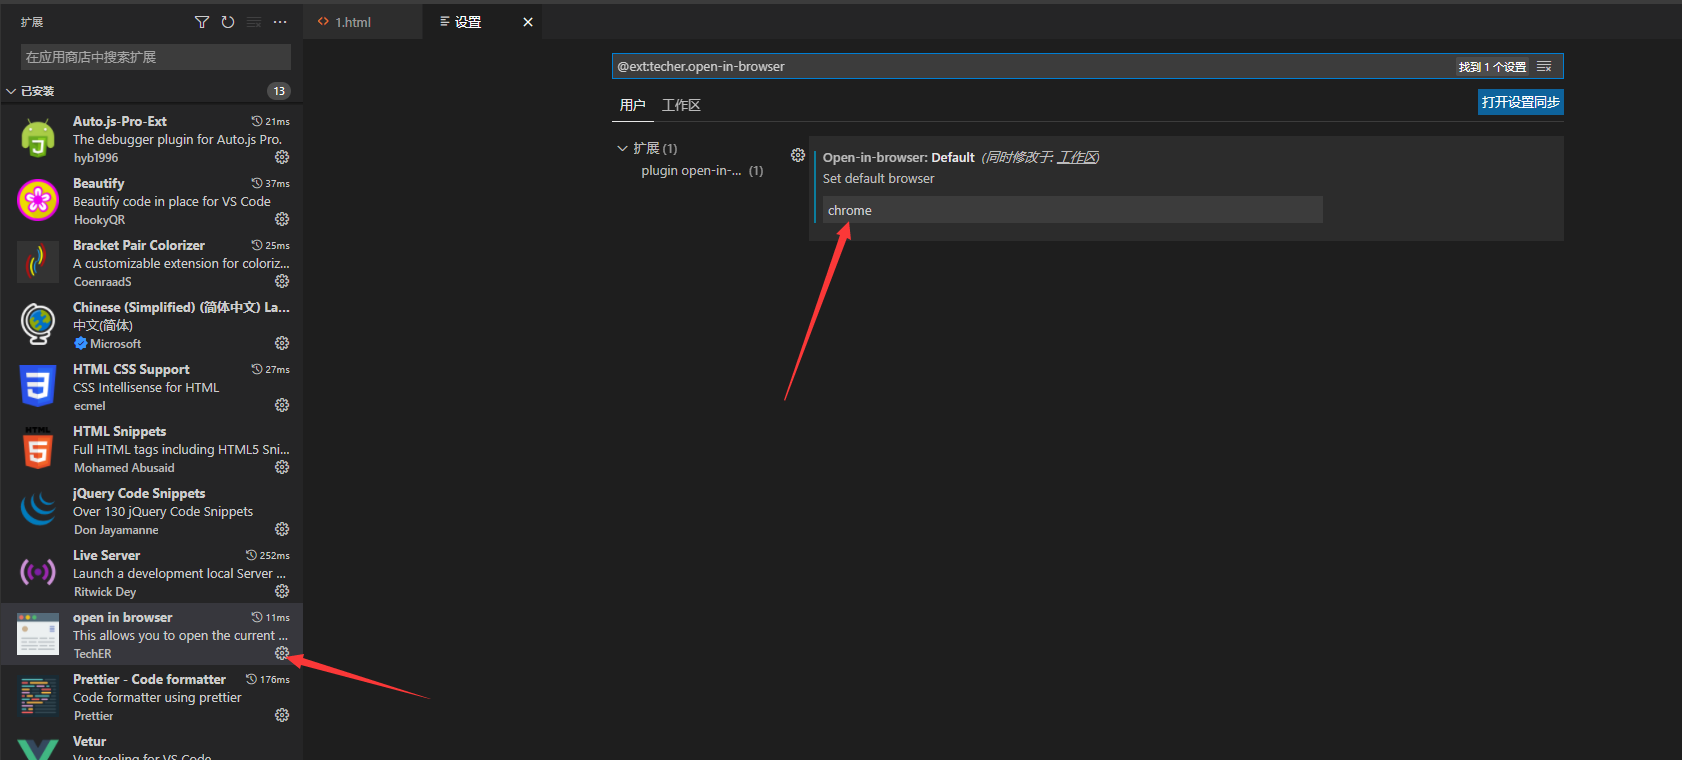This screenshot has width=1682, height=760.
Task: Open gear menu for jQuery Code Snippets
Action: click(x=282, y=529)
